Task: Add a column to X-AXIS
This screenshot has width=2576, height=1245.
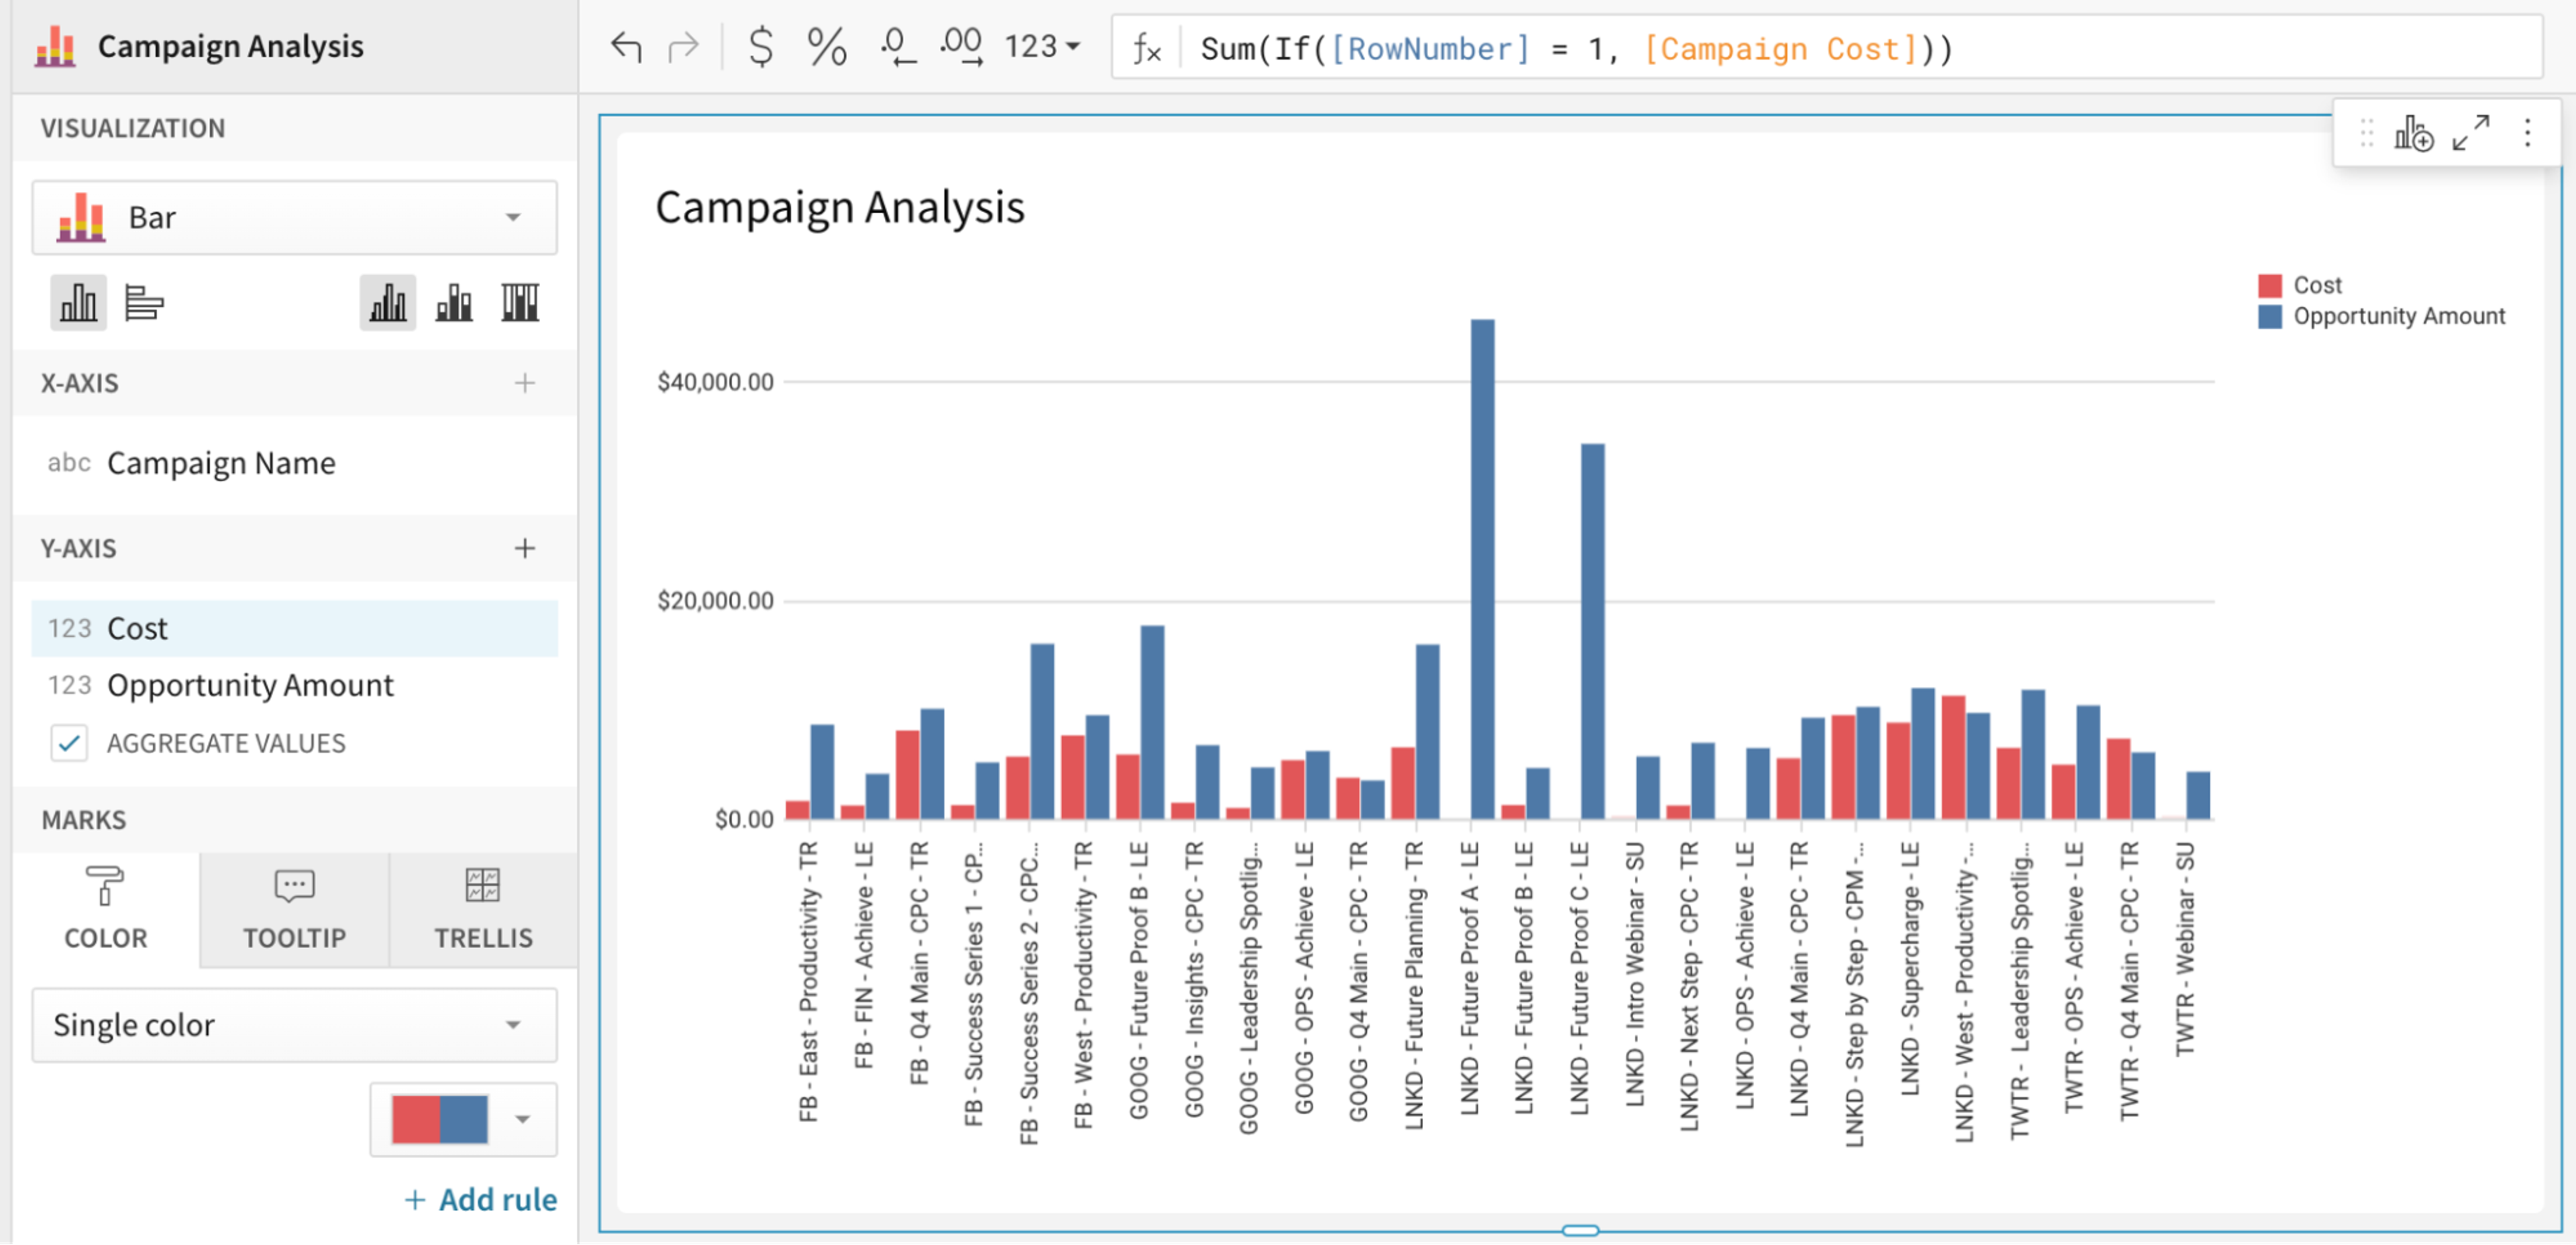Action: click(525, 383)
